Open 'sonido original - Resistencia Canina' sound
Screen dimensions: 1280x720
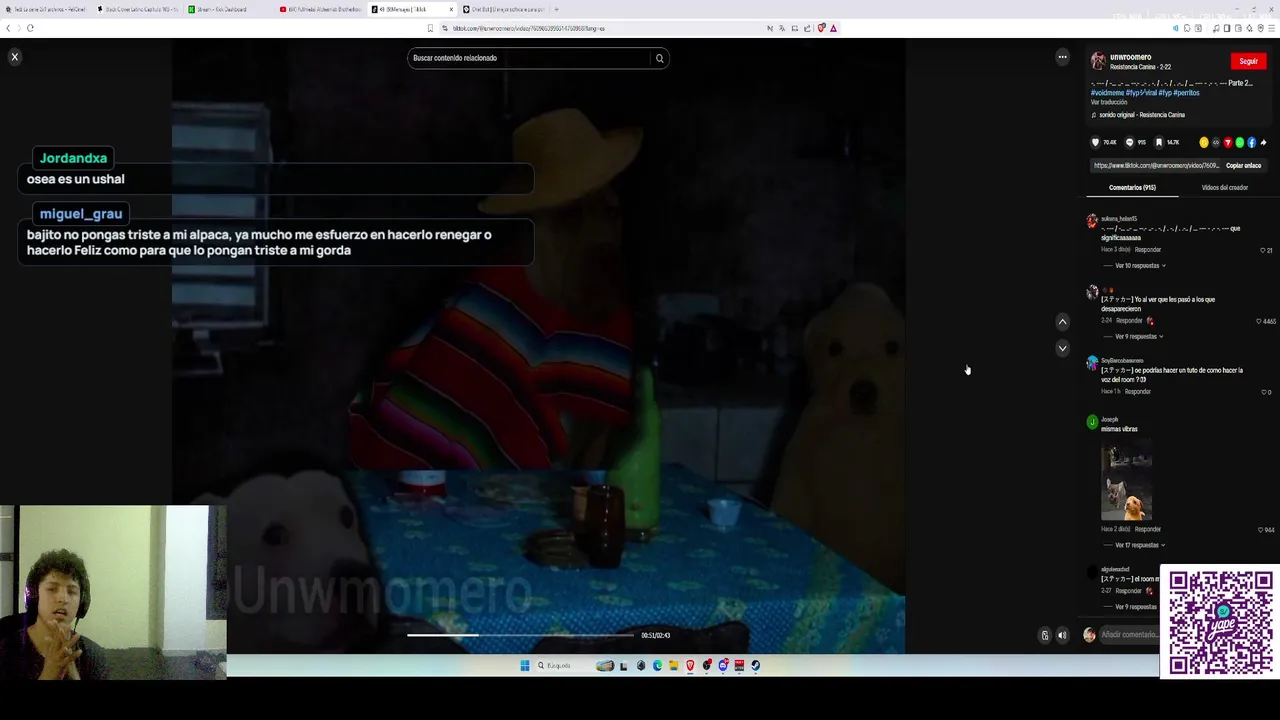tap(1138, 115)
